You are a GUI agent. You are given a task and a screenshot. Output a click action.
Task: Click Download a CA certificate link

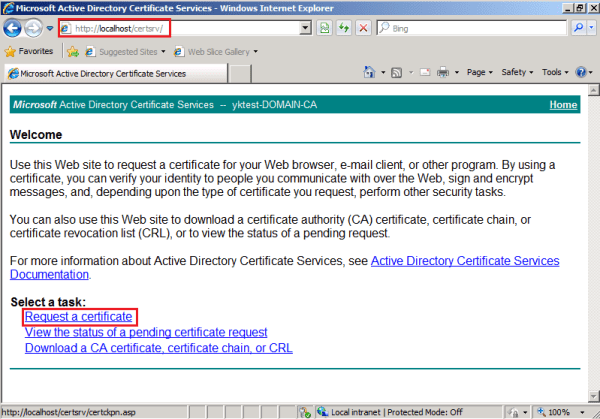coord(158,348)
